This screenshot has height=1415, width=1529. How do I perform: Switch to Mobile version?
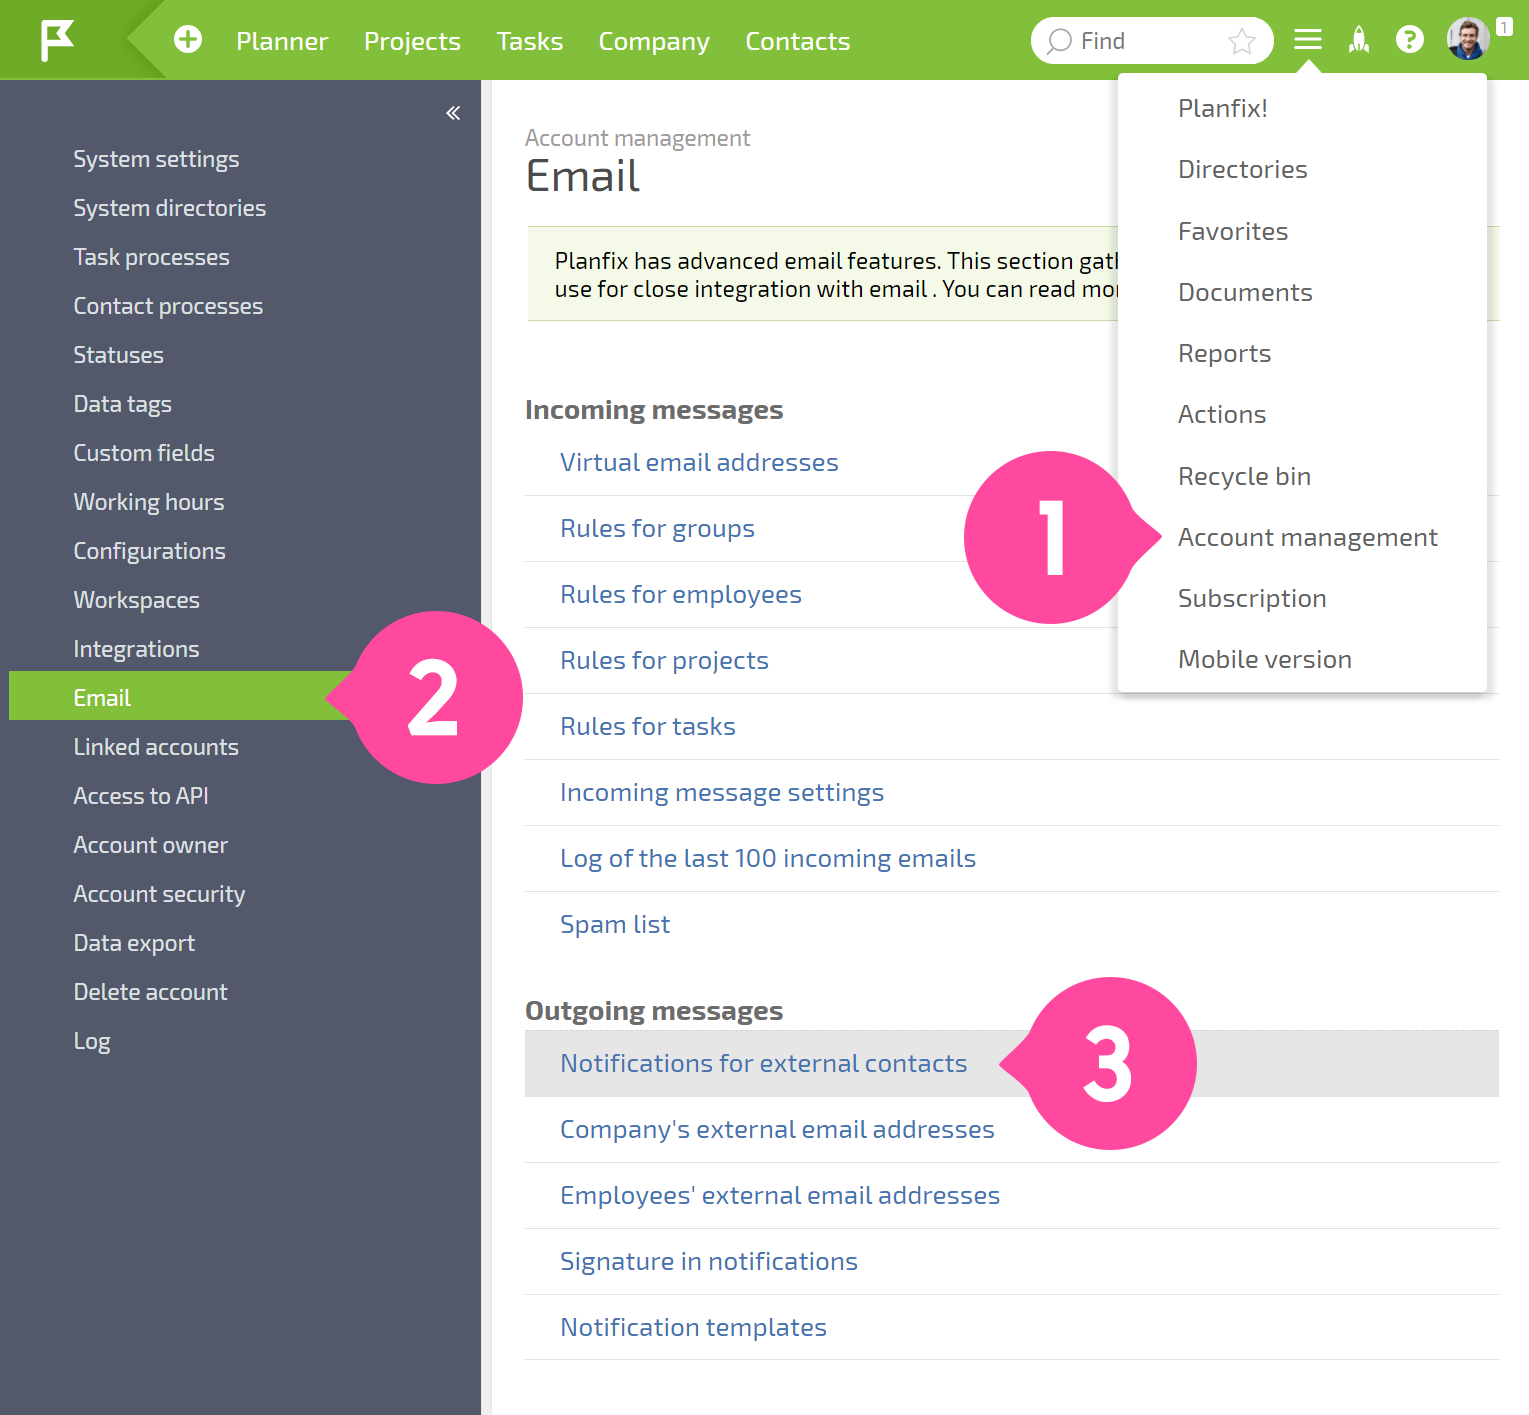1265,659
